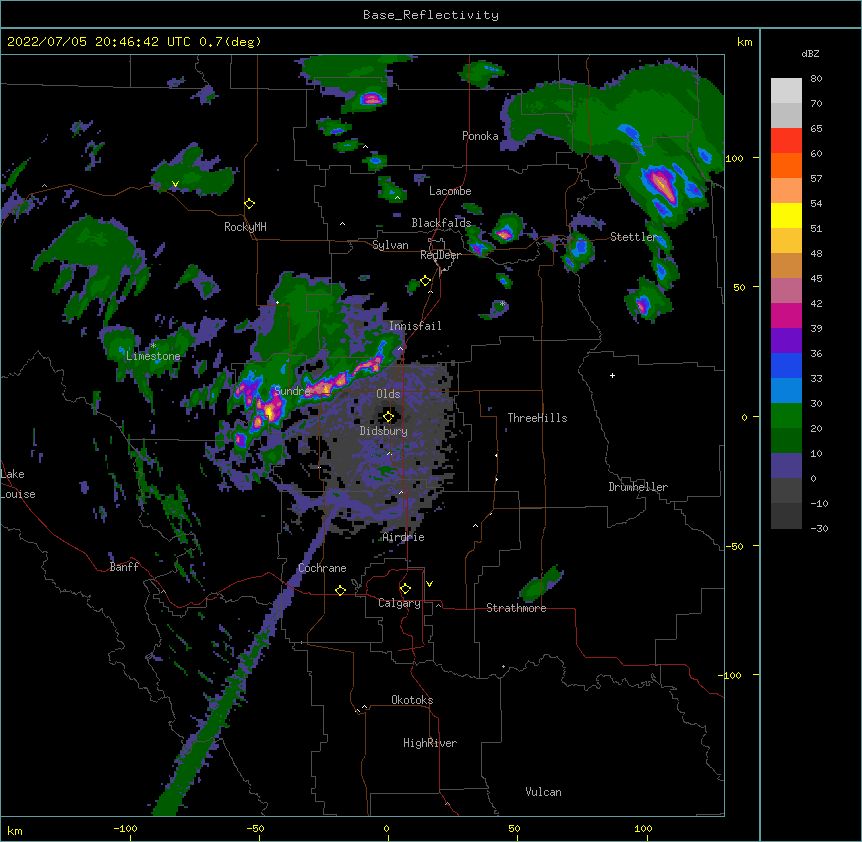The image size is (862, 842).
Task: Click the Base_Reflectivity title
Action: click(x=431, y=15)
